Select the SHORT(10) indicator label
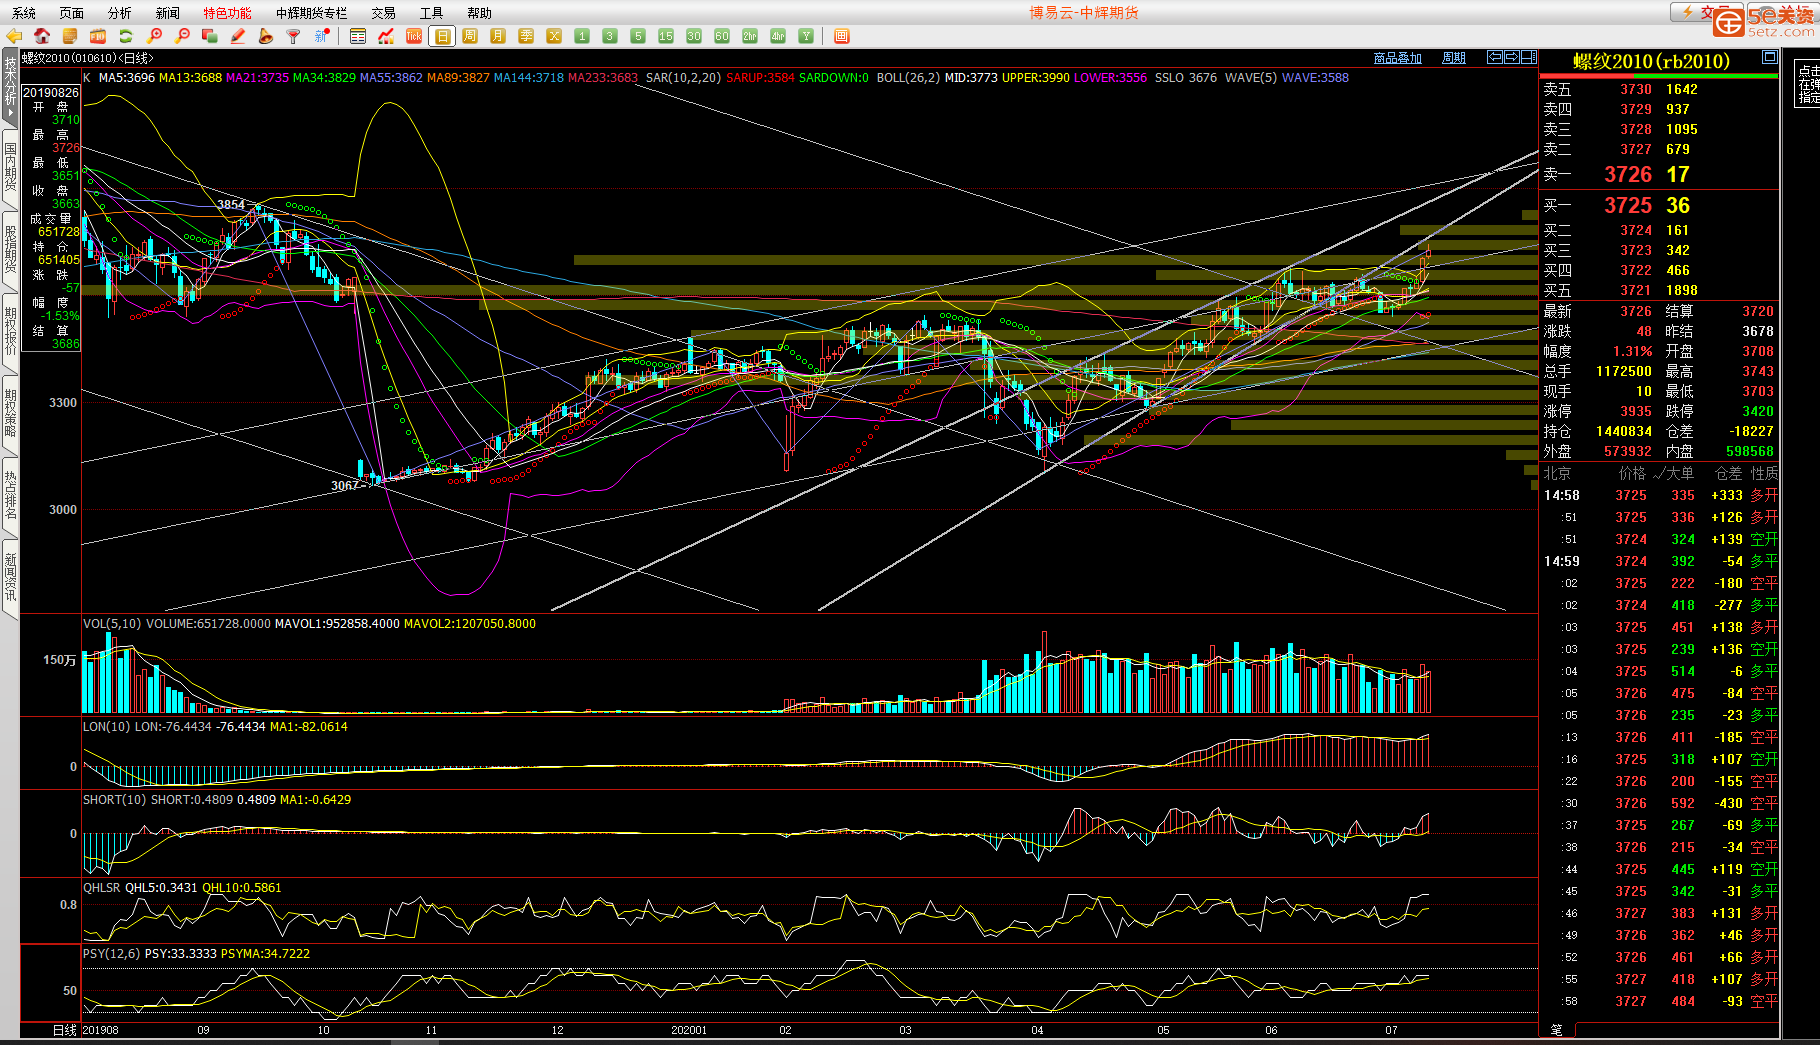1820x1045 pixels. click(114, 800)
